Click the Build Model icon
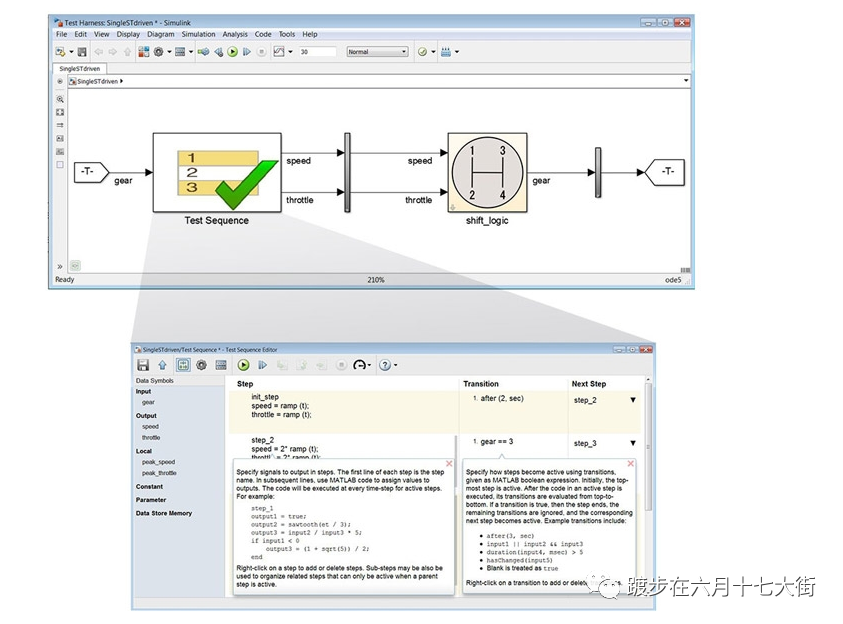The height and width of the screenshot is (624, 843). (446, 52)
